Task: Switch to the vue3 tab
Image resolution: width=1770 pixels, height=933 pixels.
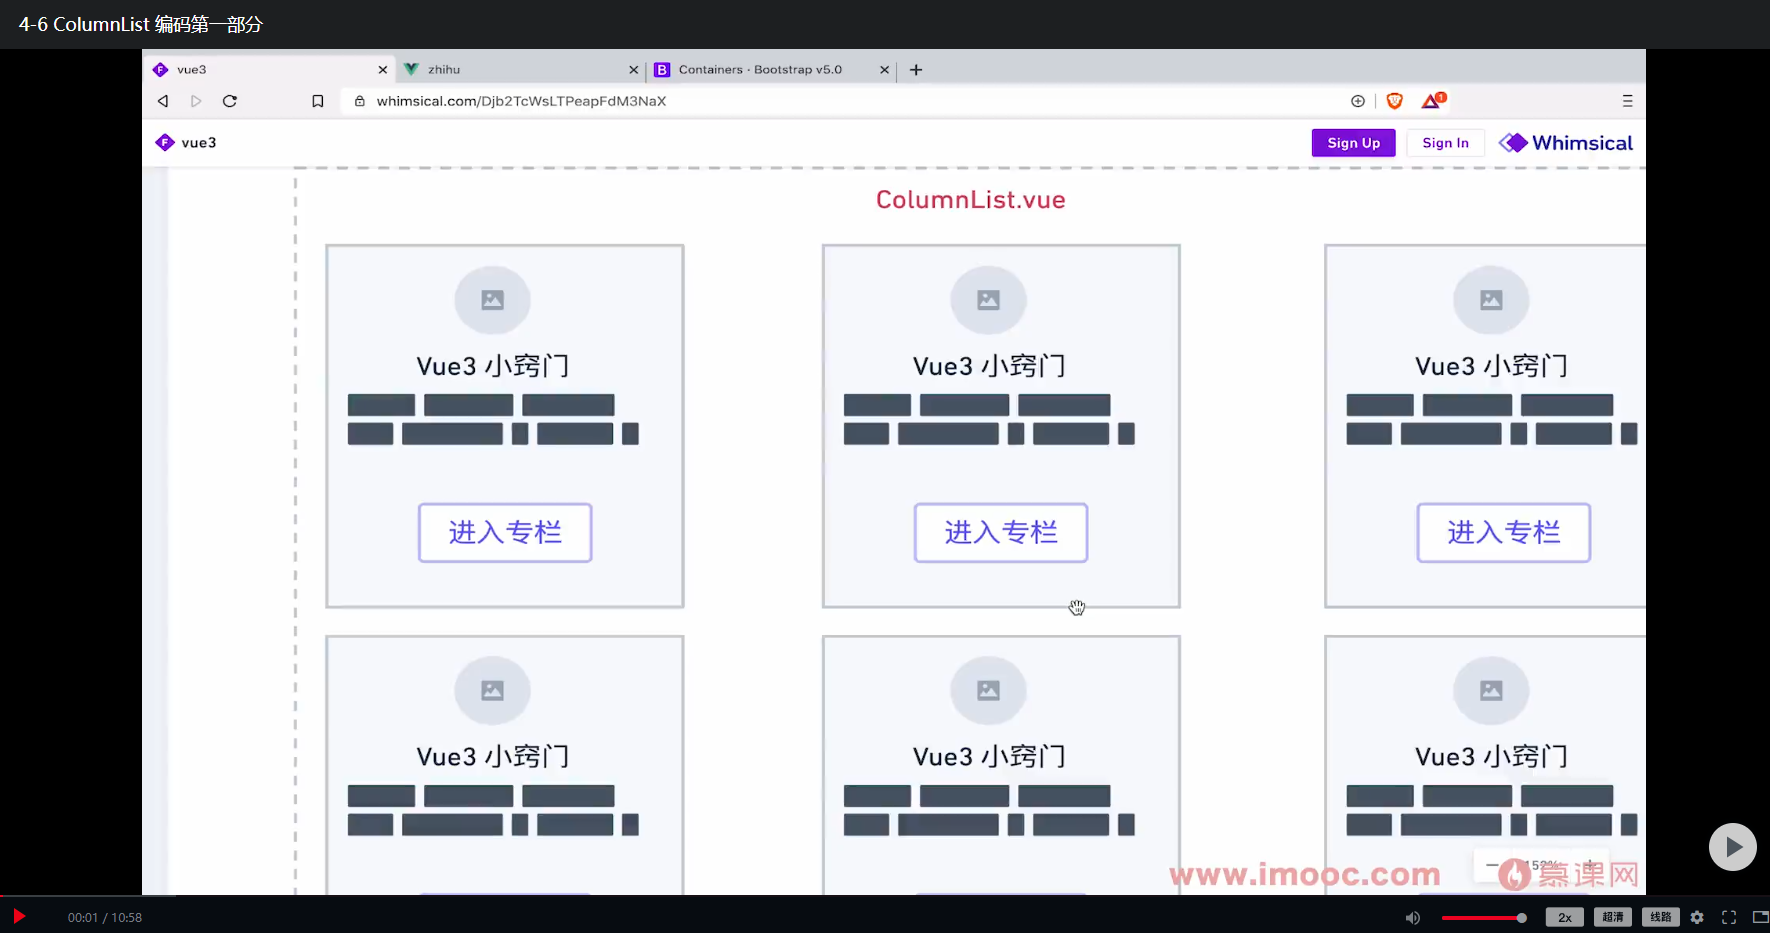Action: pos(269,70)
